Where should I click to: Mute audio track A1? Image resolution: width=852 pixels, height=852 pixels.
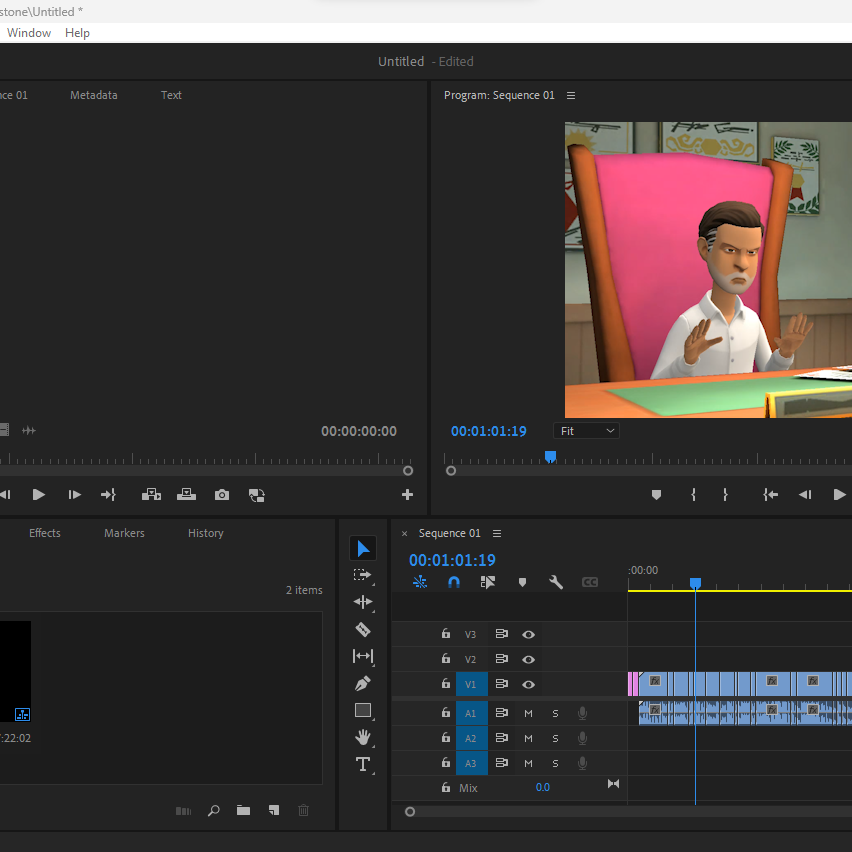click(x=528, y=713)
